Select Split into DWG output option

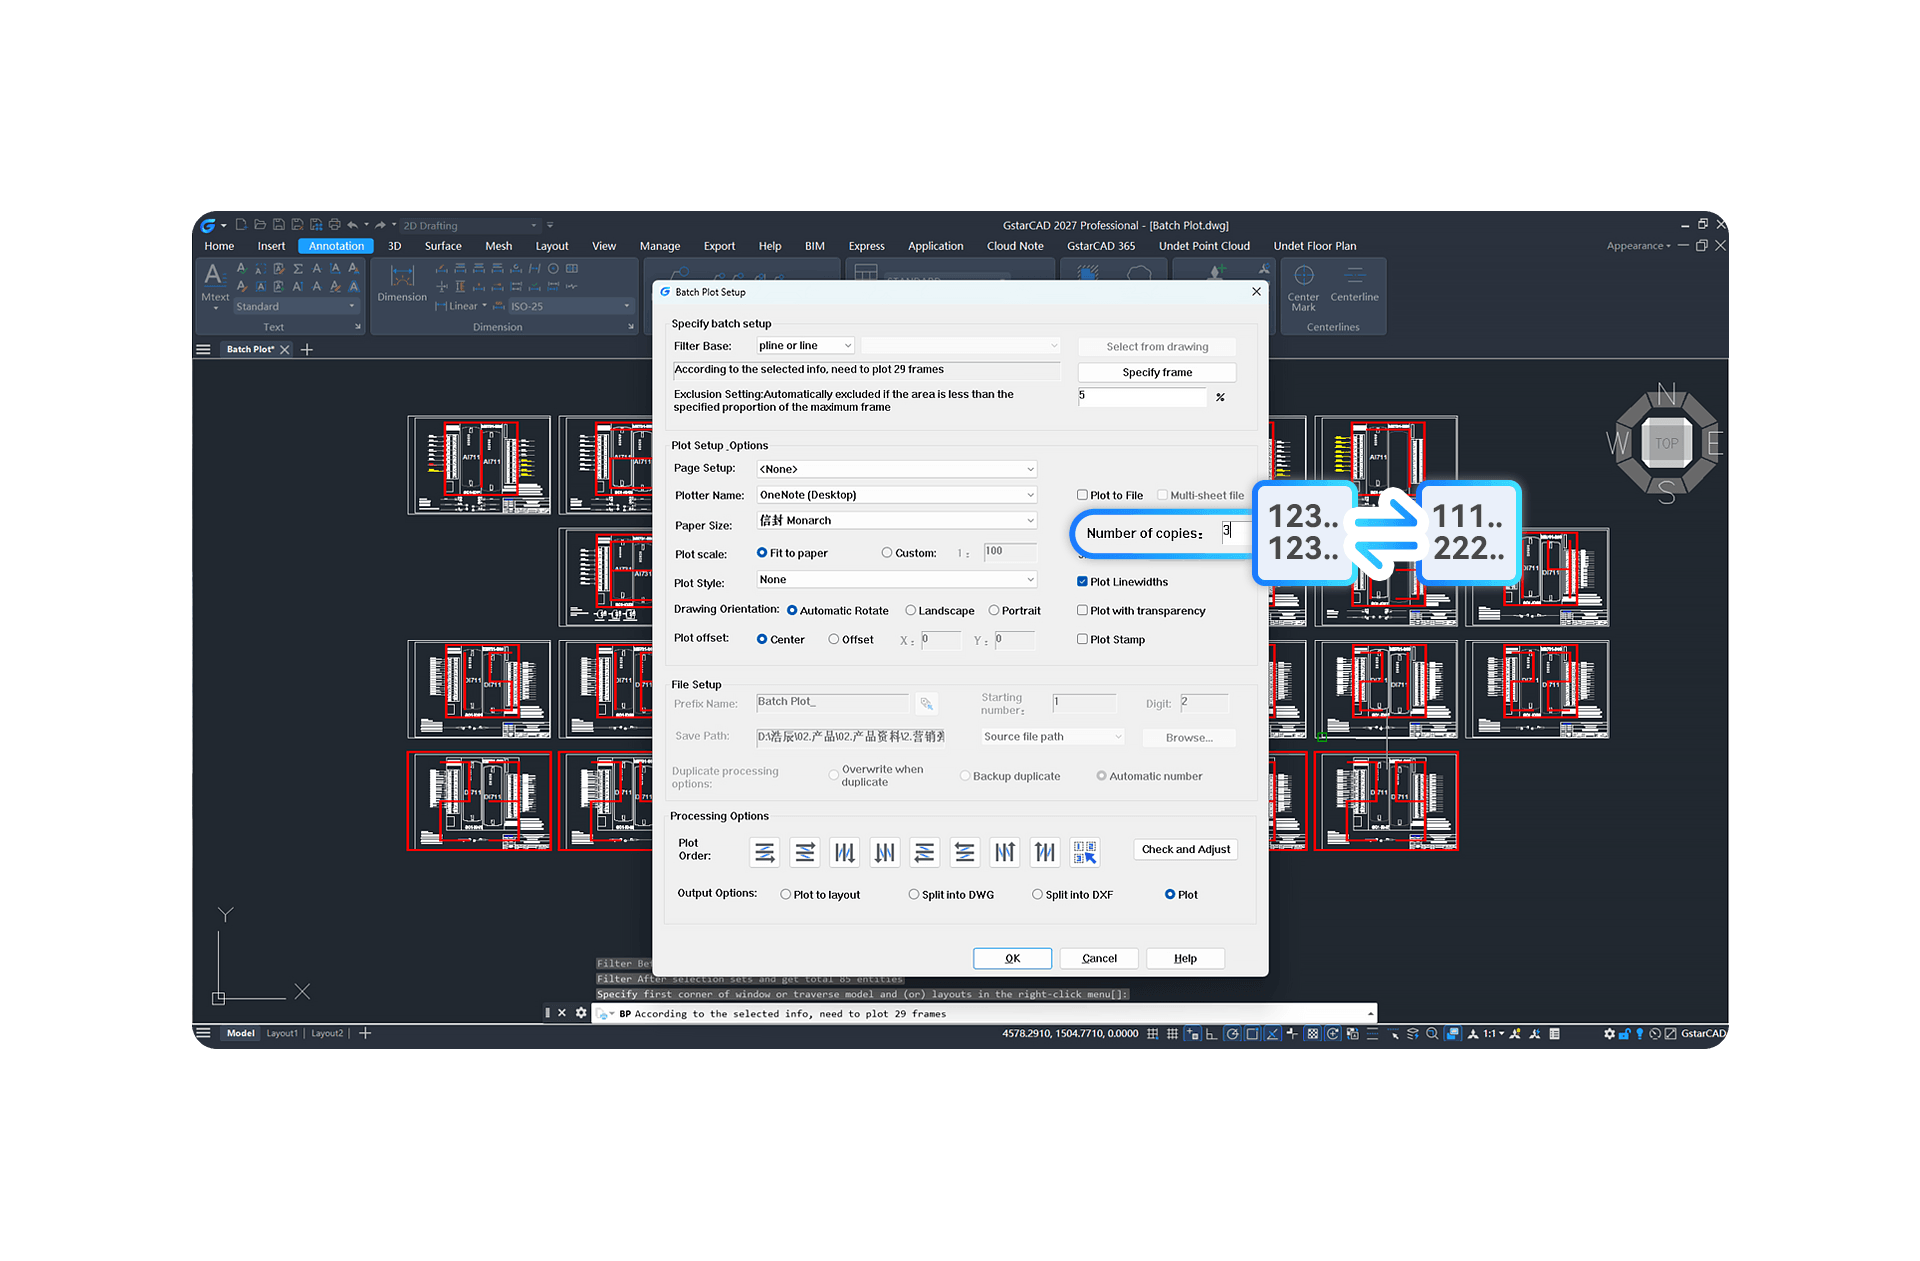914,894
